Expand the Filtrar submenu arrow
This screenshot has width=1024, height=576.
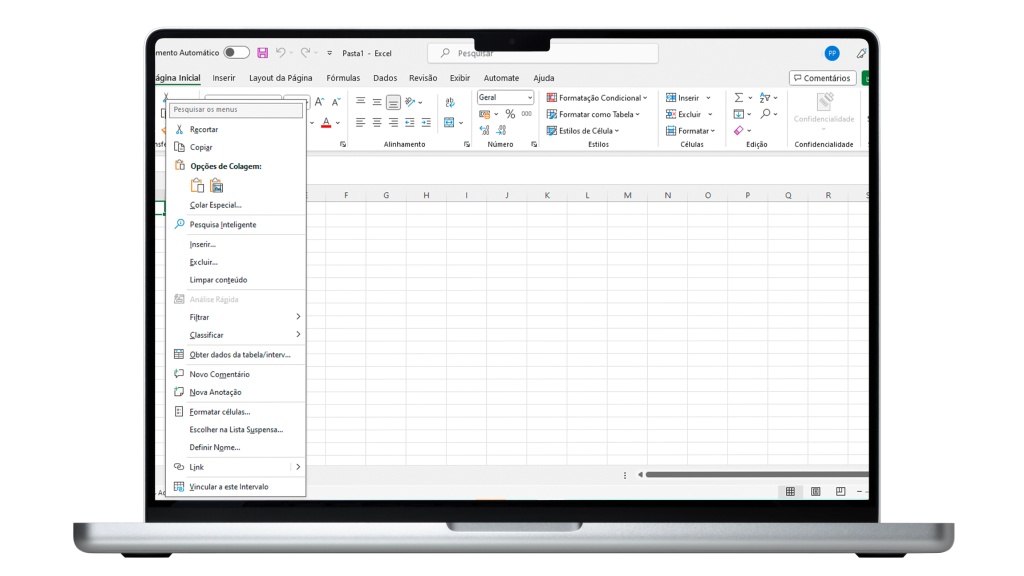pos(298,317)
